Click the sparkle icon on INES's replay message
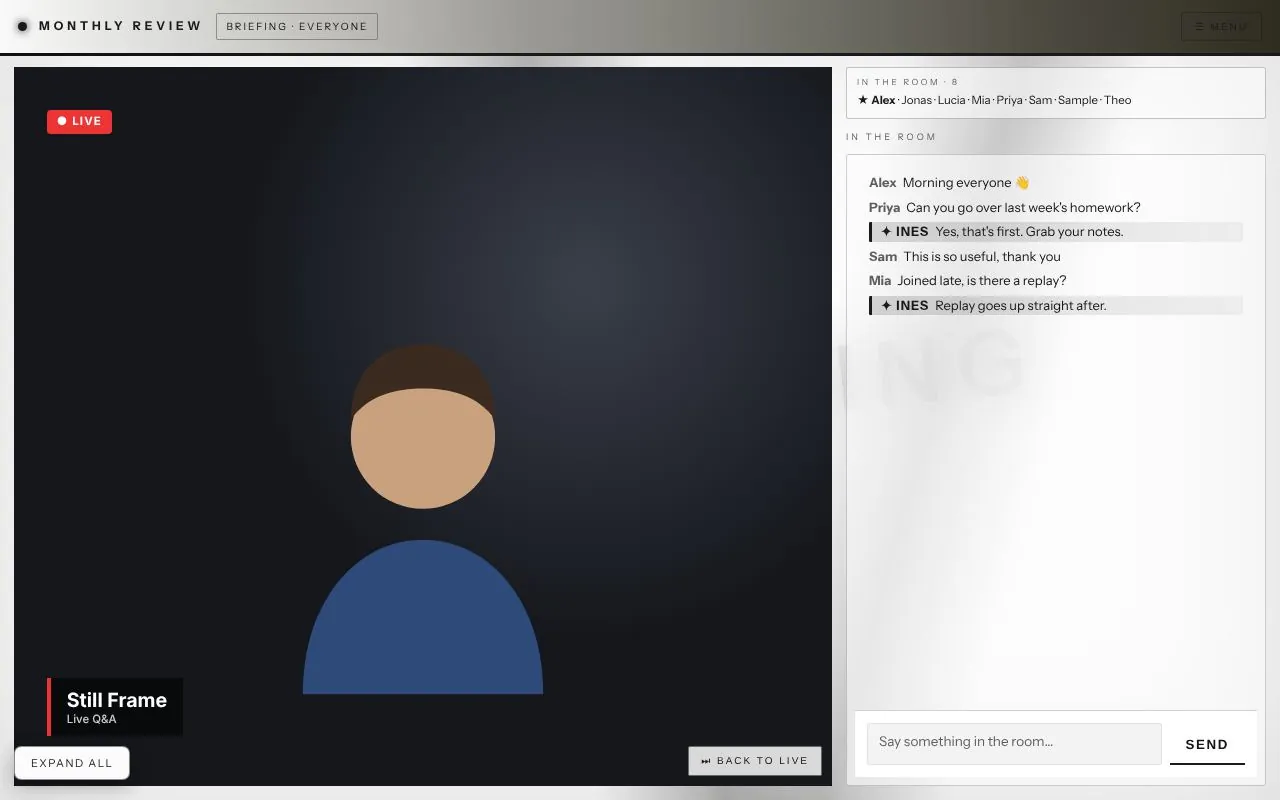Image resolution: width=1280 pixels, height=800 pixels. (x=886, y=306)
